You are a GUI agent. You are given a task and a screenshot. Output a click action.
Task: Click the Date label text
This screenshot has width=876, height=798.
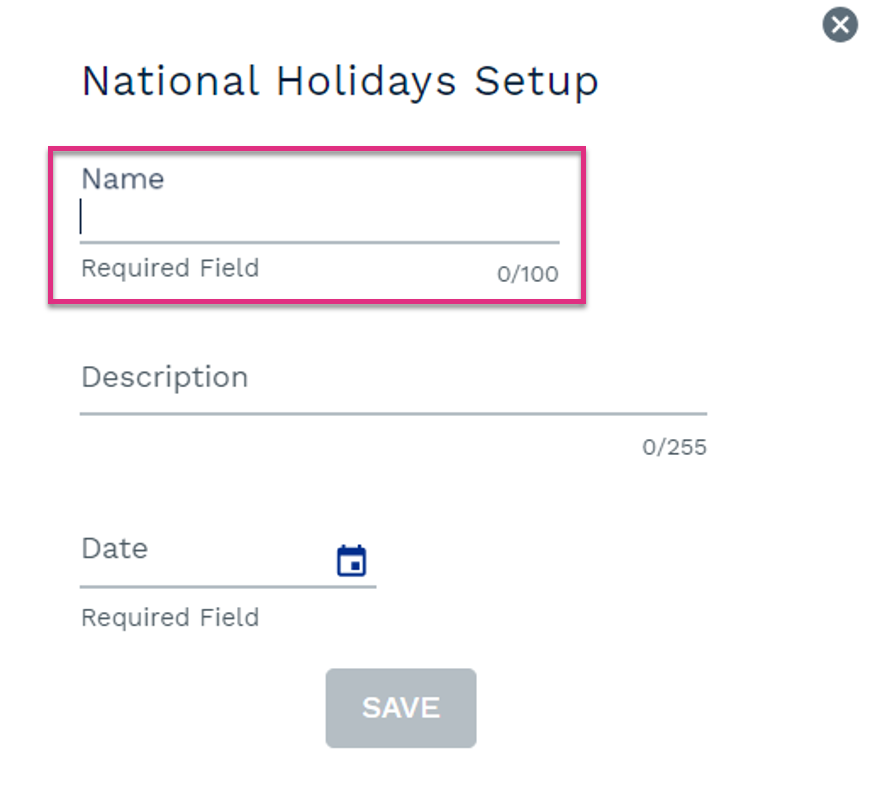(115, 548)
